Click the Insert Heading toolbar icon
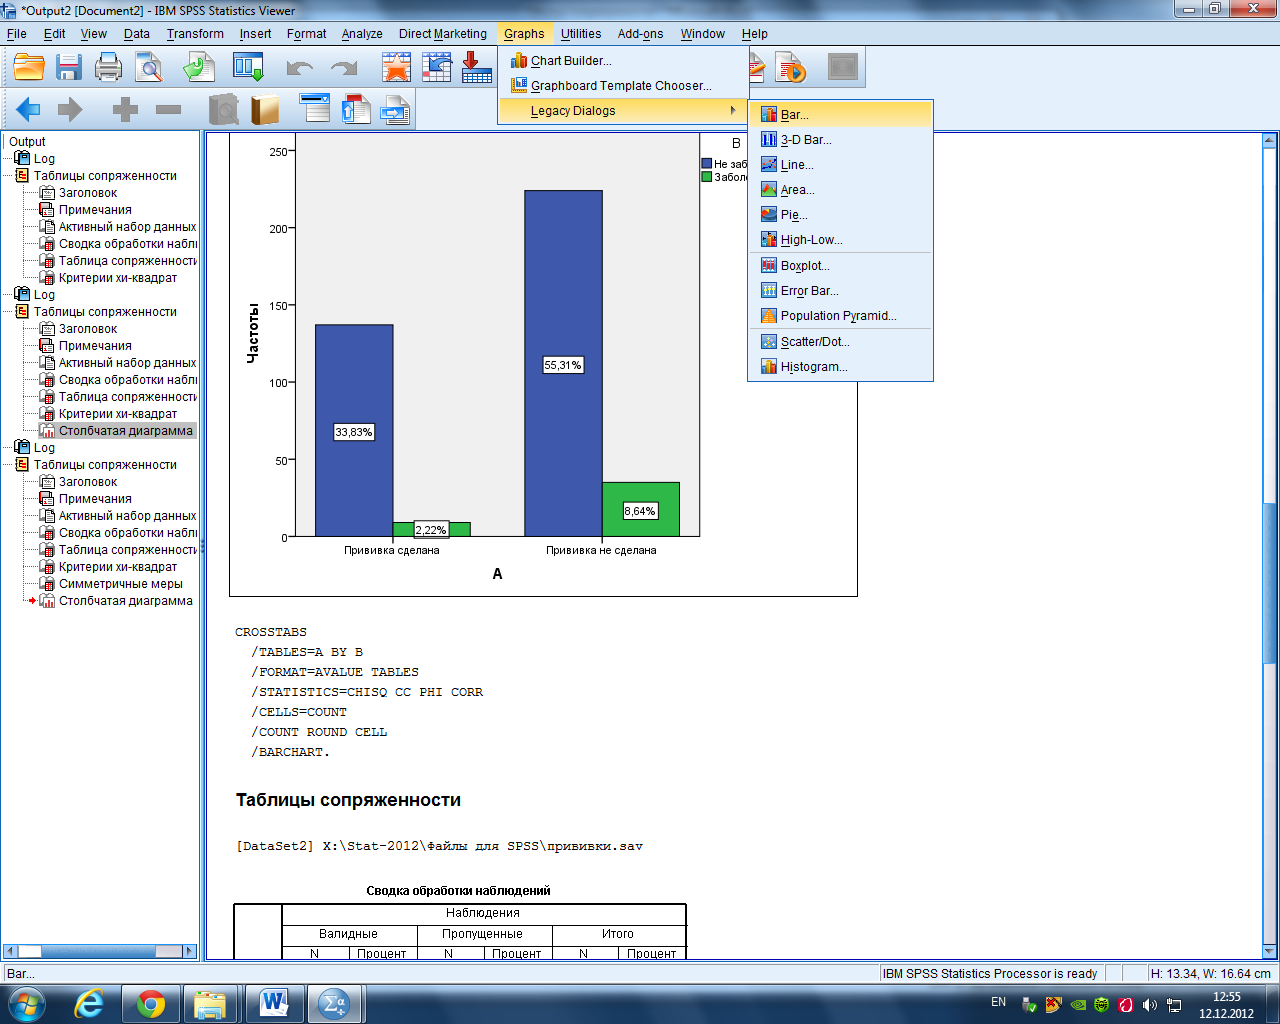This screenshot has width=1280, height=1024. point(315,109)
